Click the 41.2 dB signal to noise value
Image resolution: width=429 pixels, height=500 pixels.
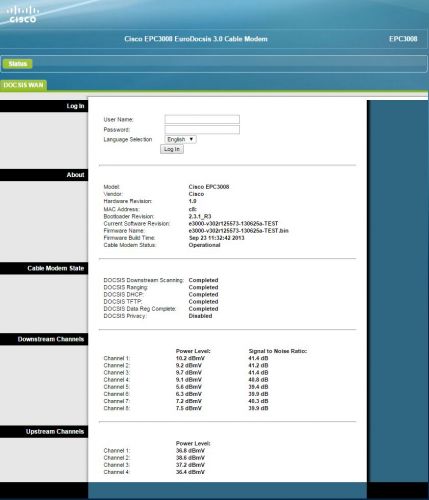tap(258, 365)
